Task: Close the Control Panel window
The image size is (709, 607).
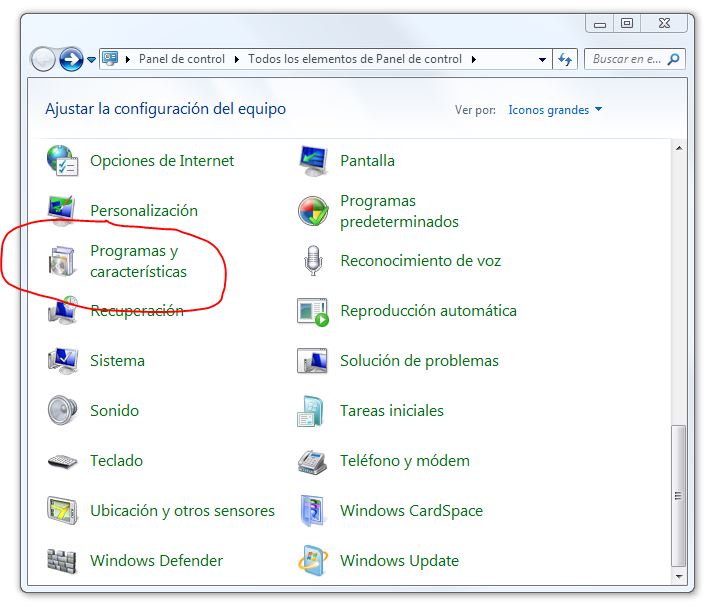Action: pos(664,24)
